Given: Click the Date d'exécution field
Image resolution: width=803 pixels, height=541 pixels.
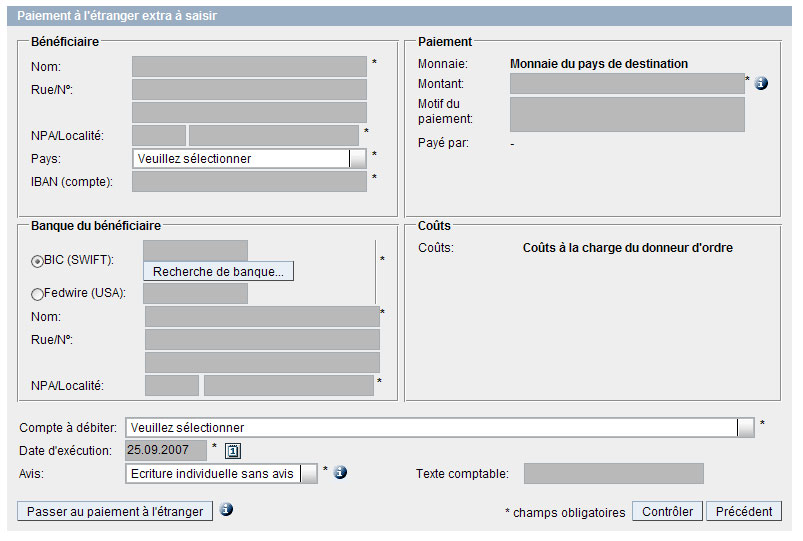Looking at the screenshot, I should click(x=165, y=450).
